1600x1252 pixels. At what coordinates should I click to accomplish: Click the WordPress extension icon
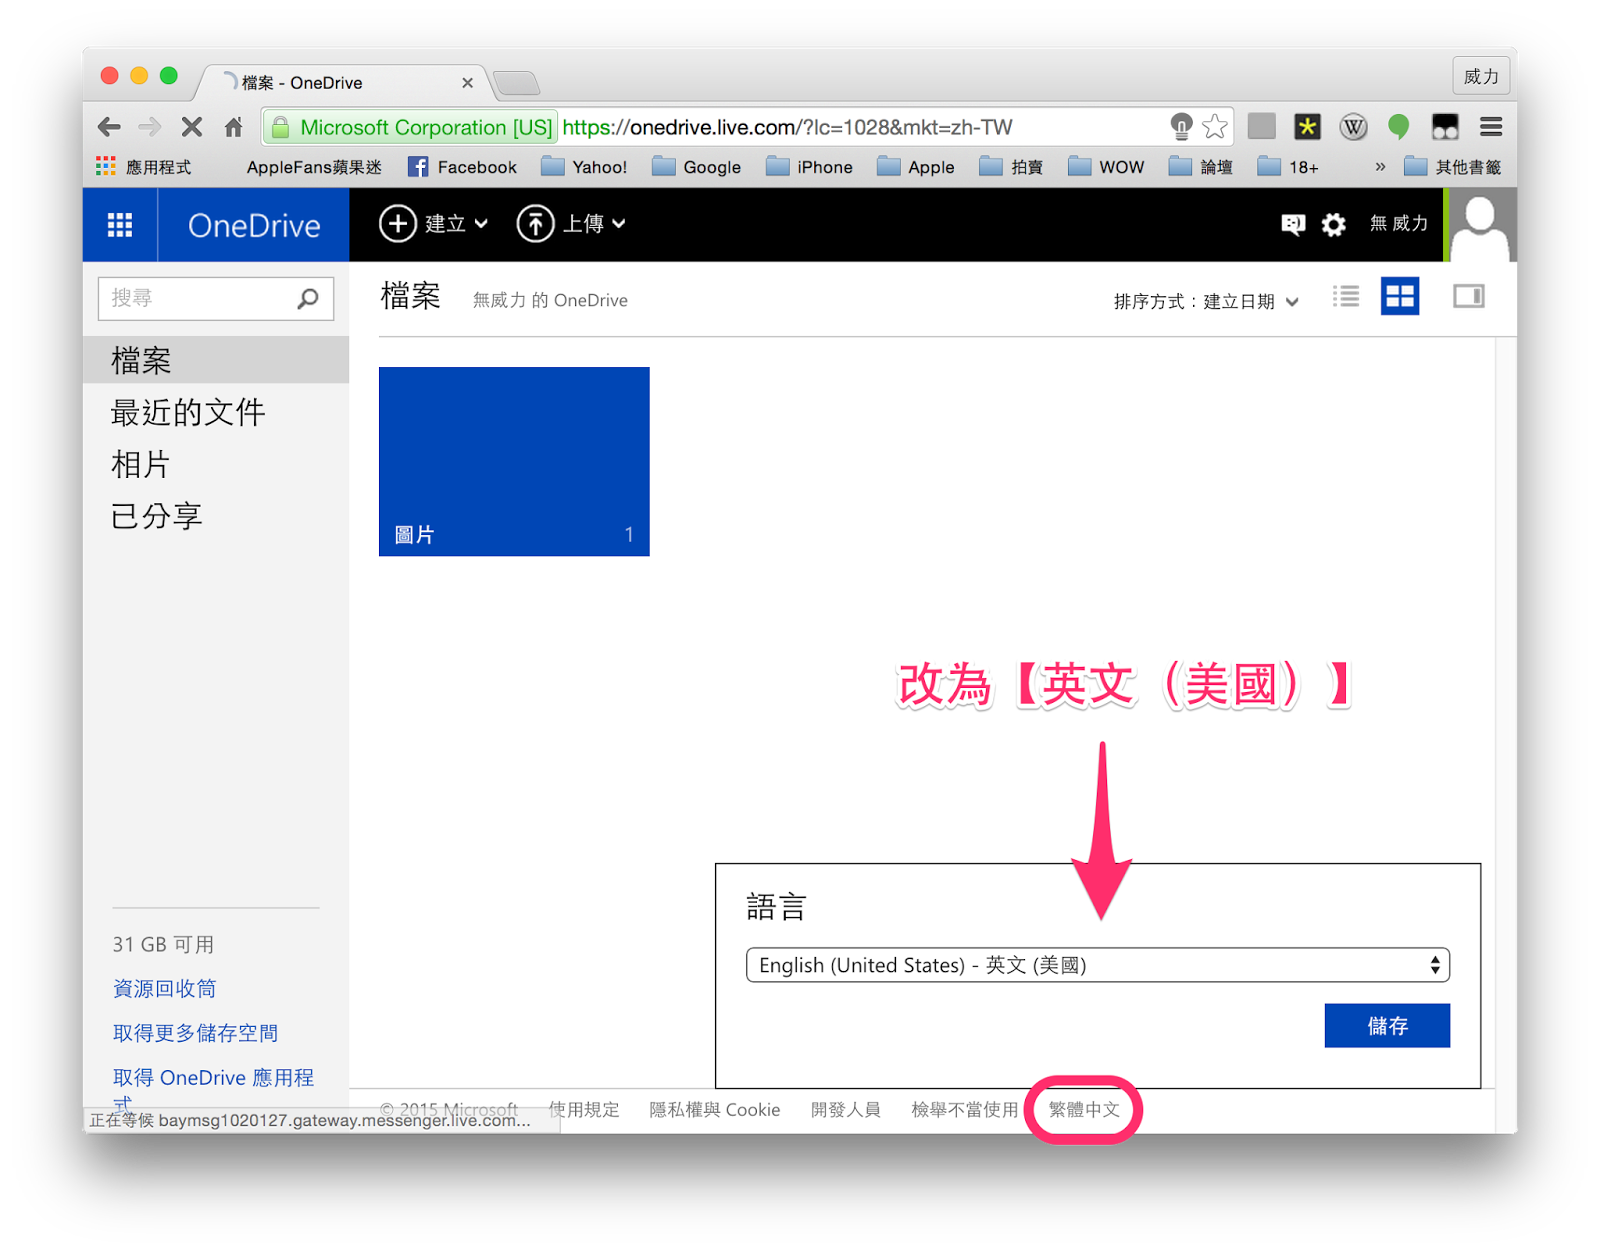1353,126
